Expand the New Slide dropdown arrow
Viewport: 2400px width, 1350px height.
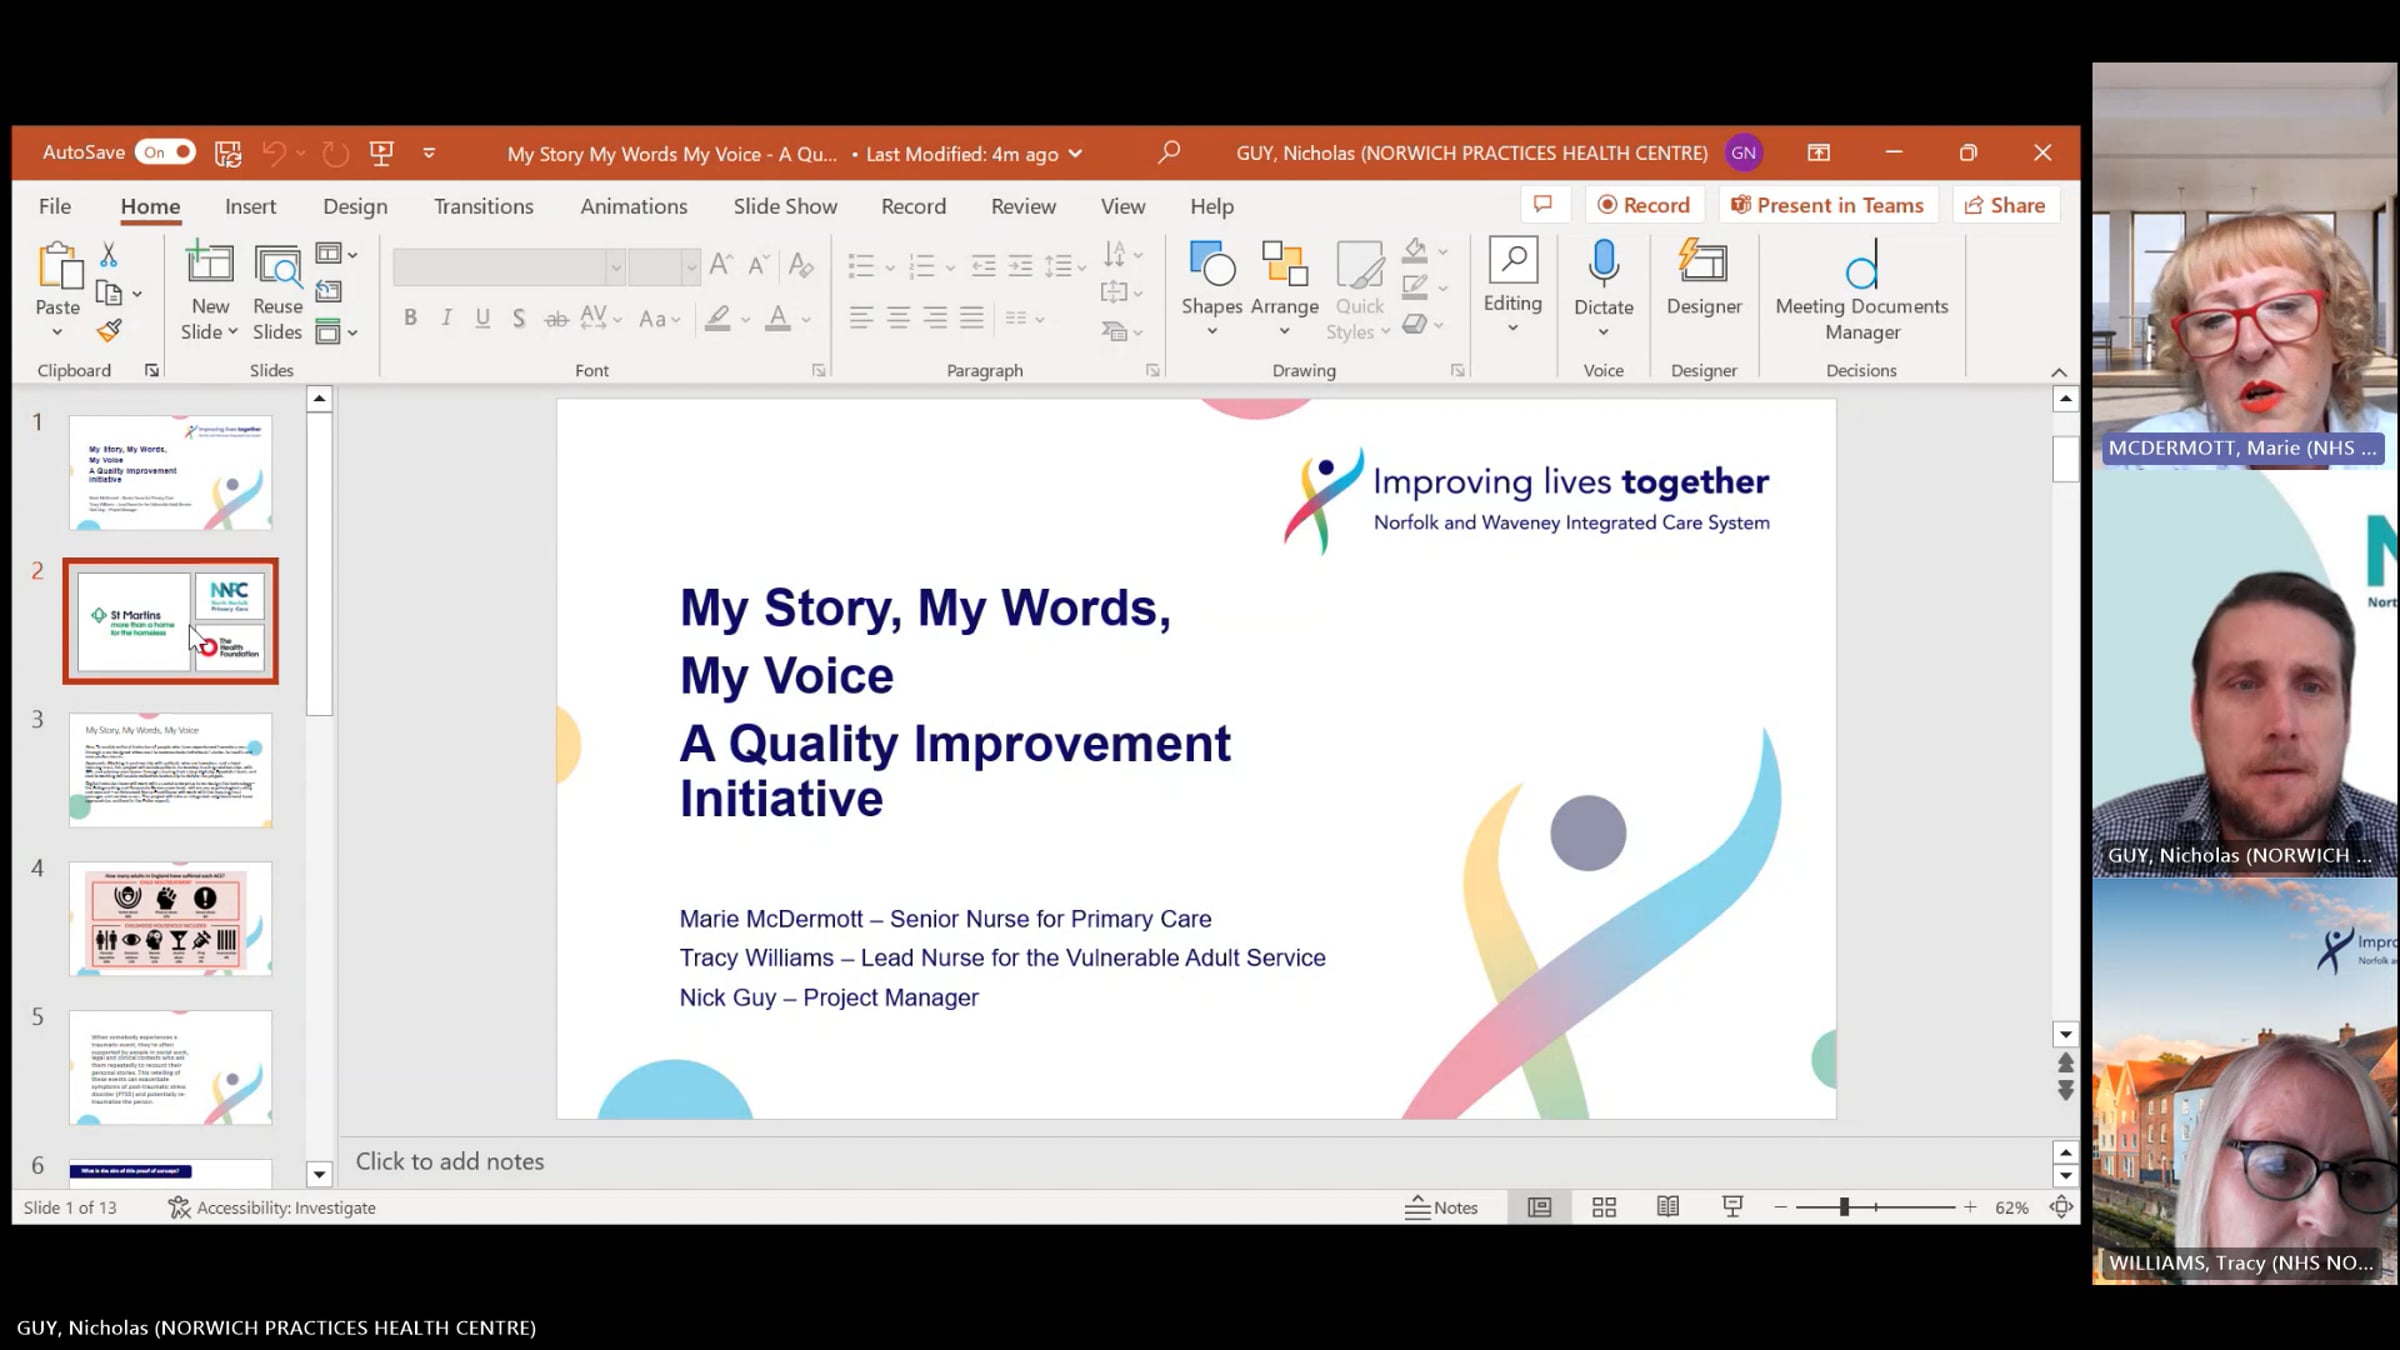click(233, 332)
